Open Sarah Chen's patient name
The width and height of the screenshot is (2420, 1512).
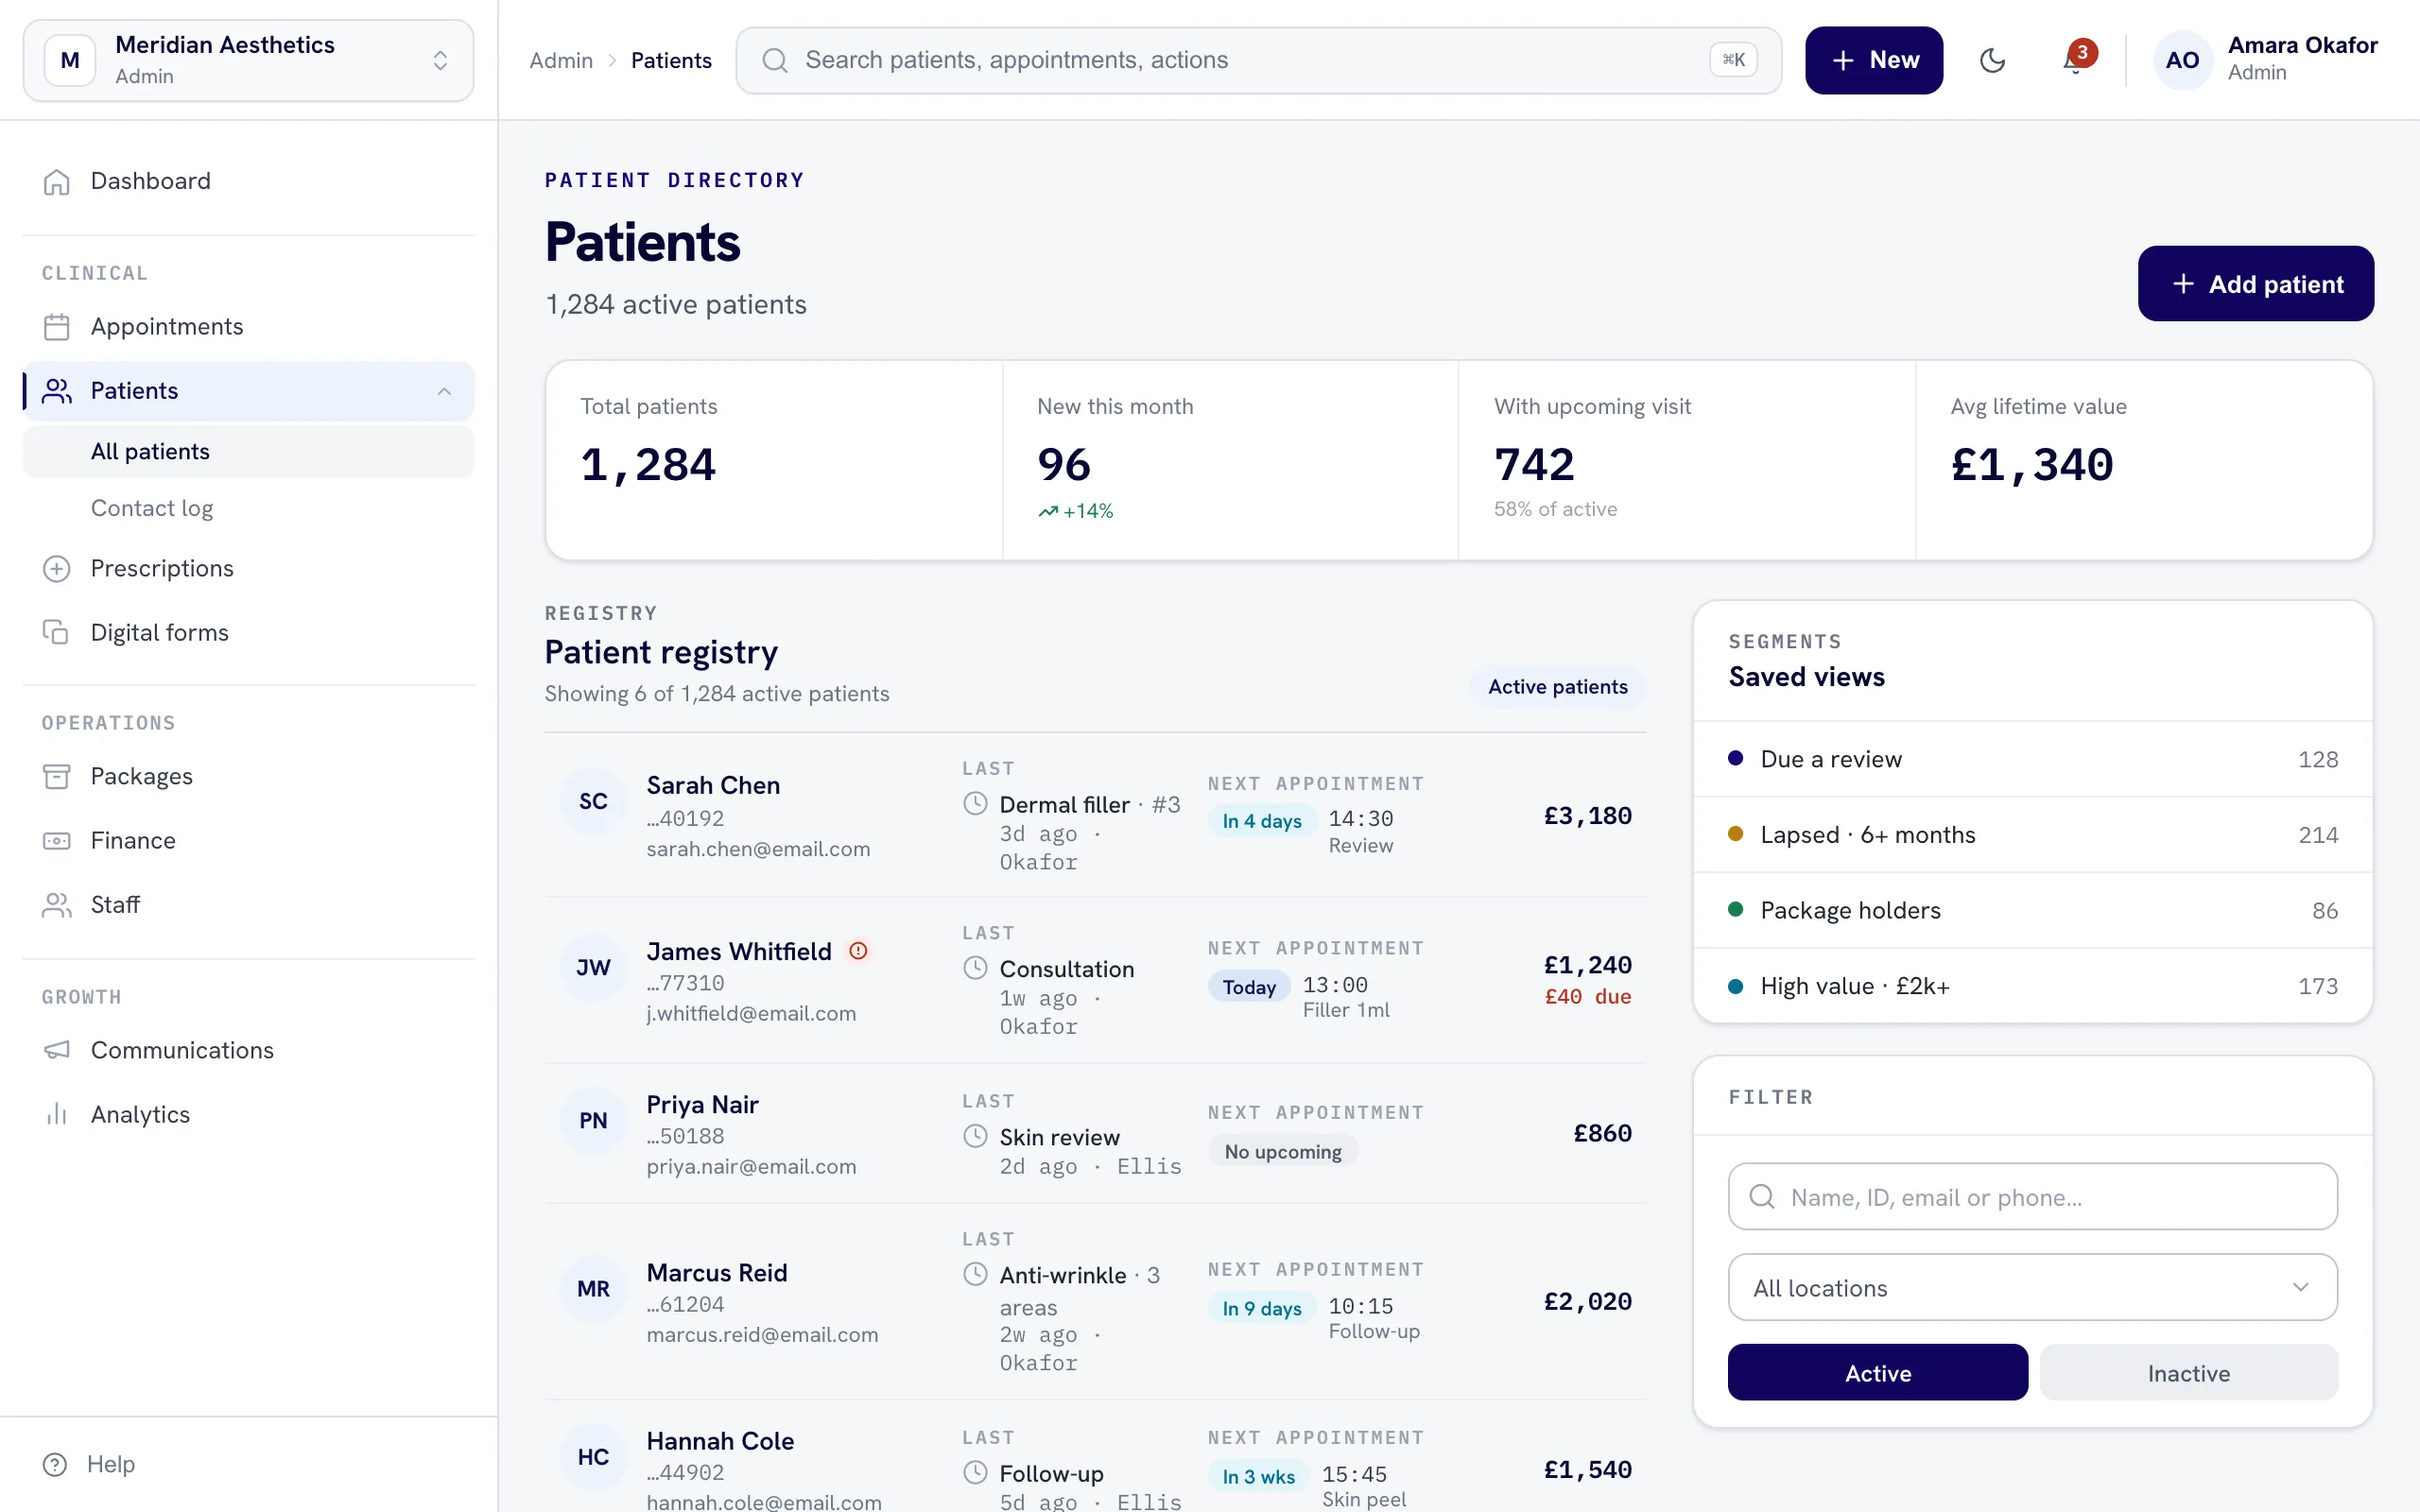pos(713,785)
